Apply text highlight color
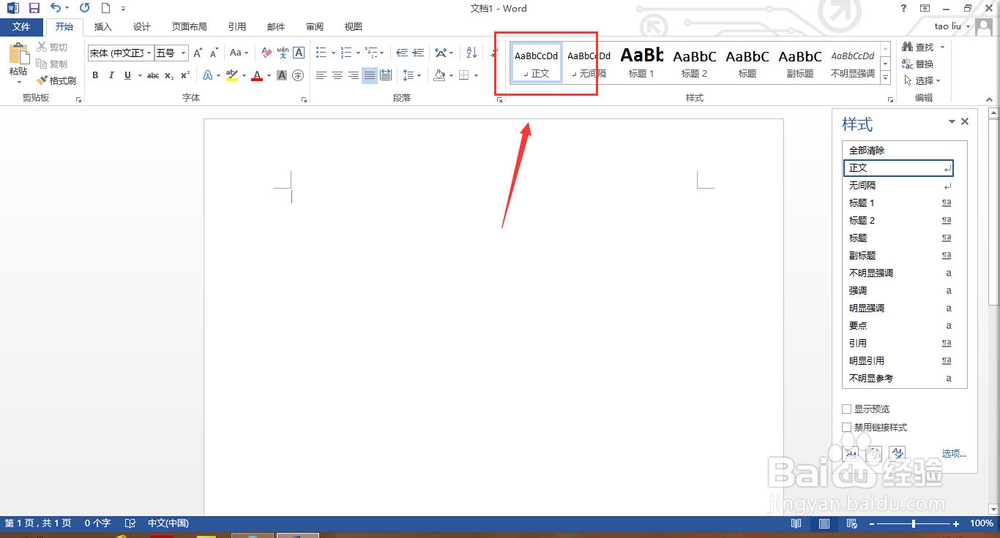Image resolution: width=1000 pixels, height=538 pixels. (232, 75)
